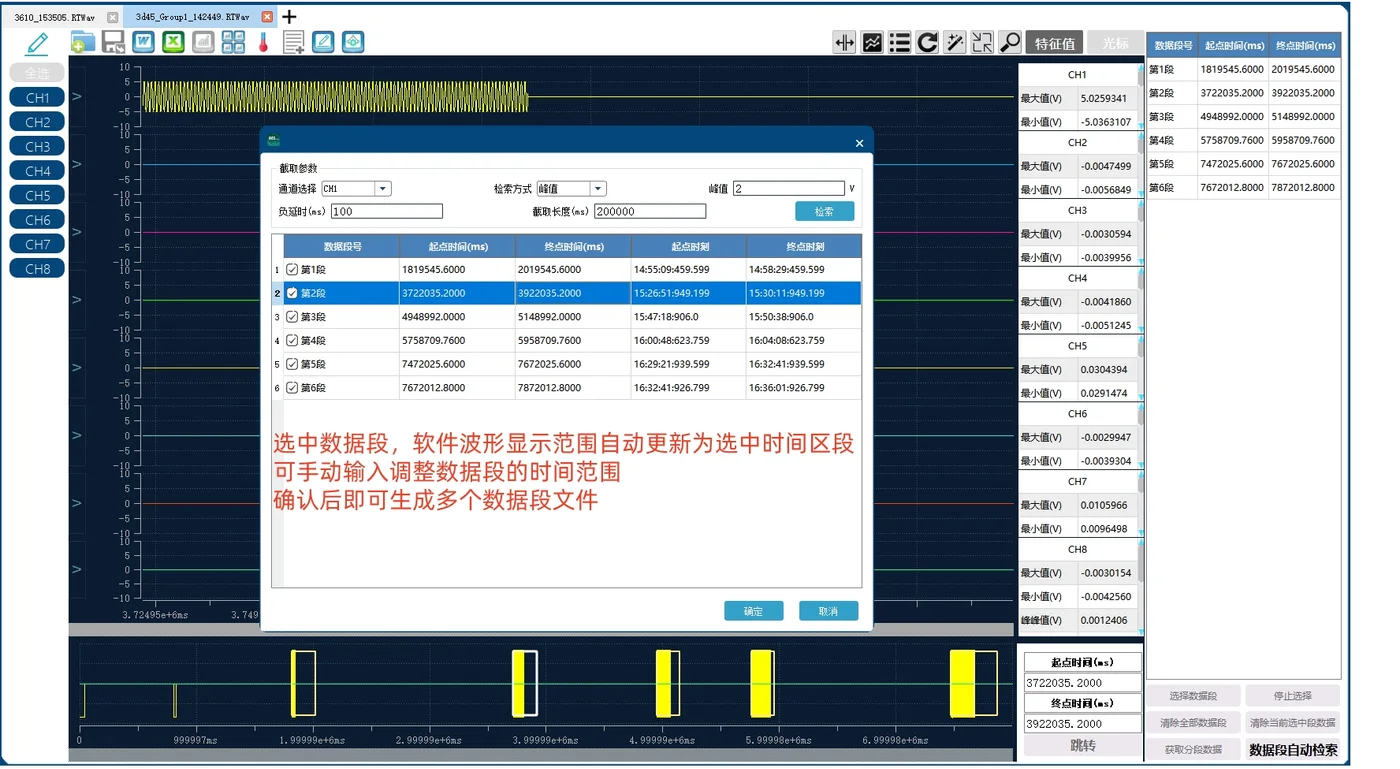Click the 清除全部数据段 button

1193,722
